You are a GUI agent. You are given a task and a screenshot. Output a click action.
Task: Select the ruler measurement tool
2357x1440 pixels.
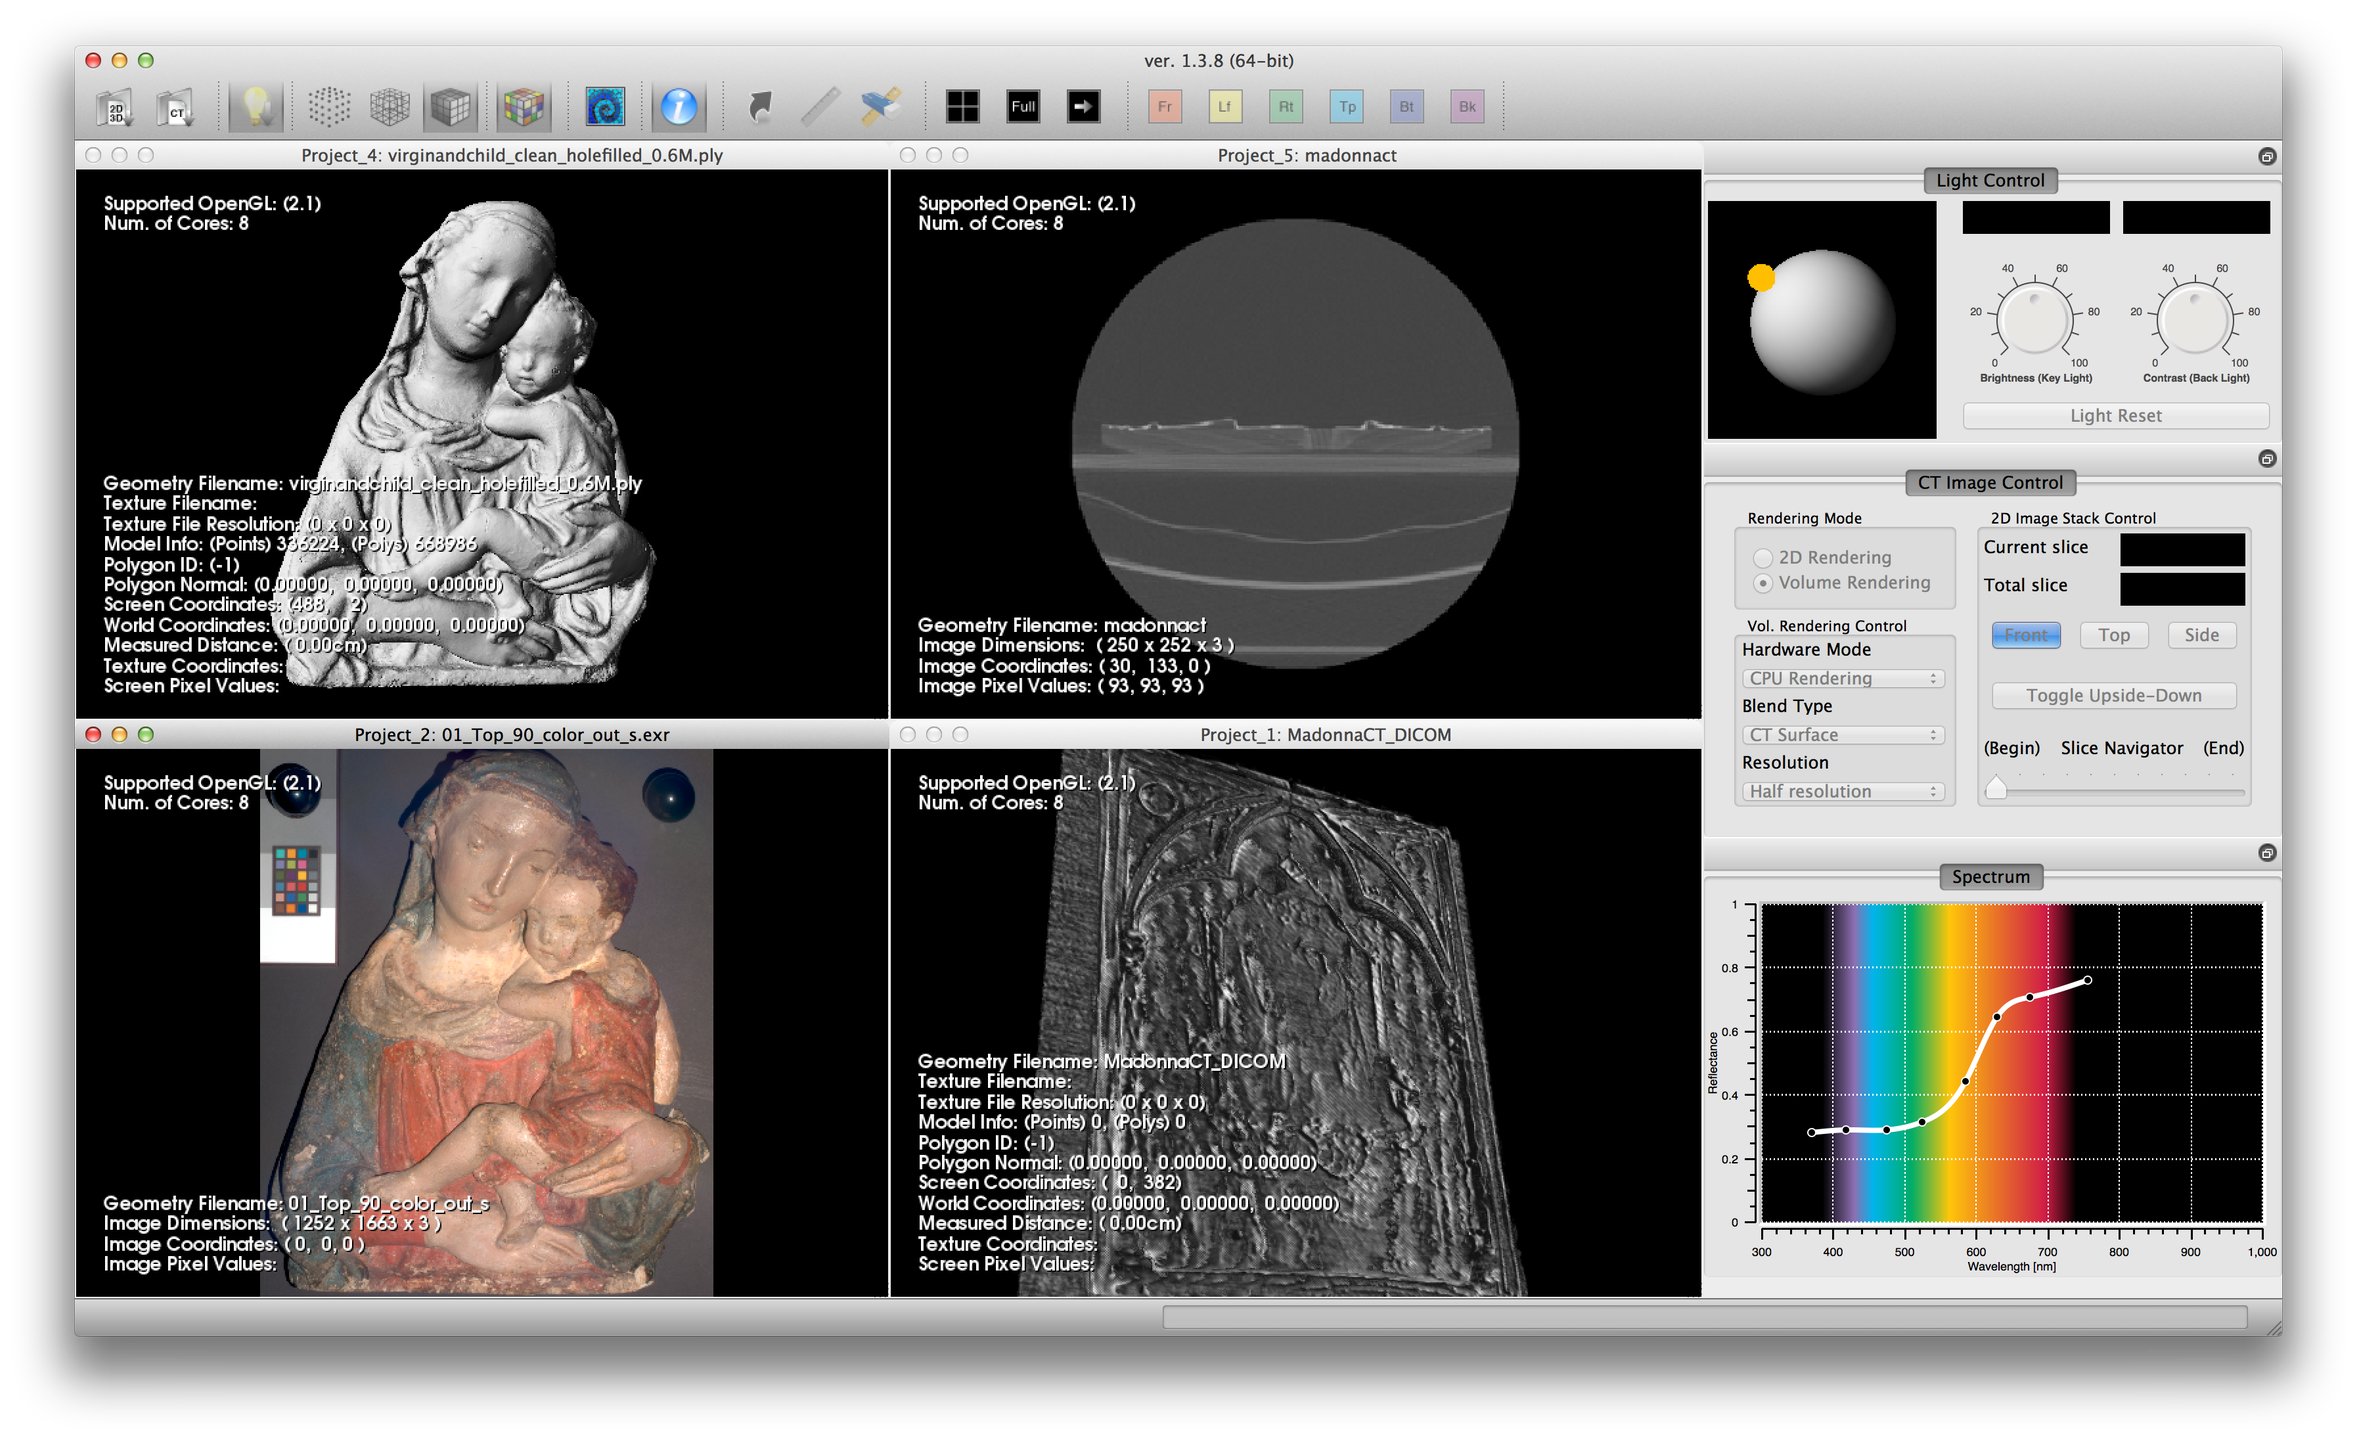tap(820, 107)
